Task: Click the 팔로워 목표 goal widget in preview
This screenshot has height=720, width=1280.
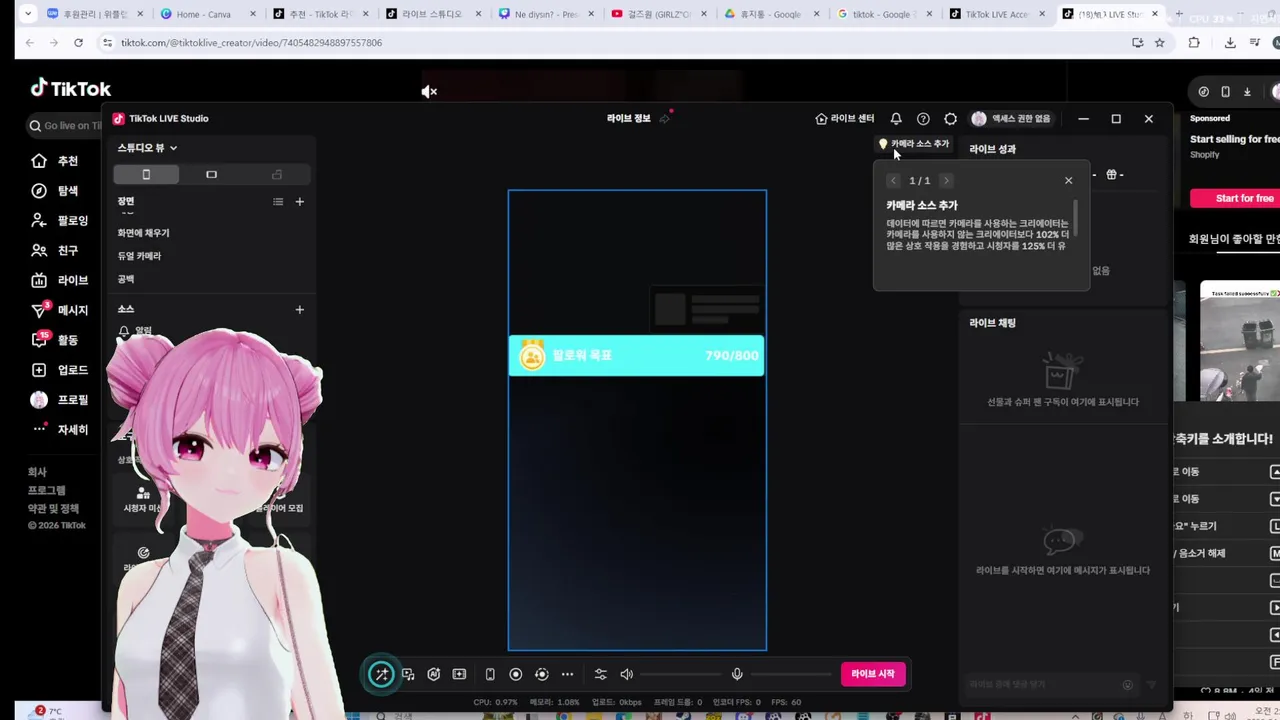Action: [637, 356]
